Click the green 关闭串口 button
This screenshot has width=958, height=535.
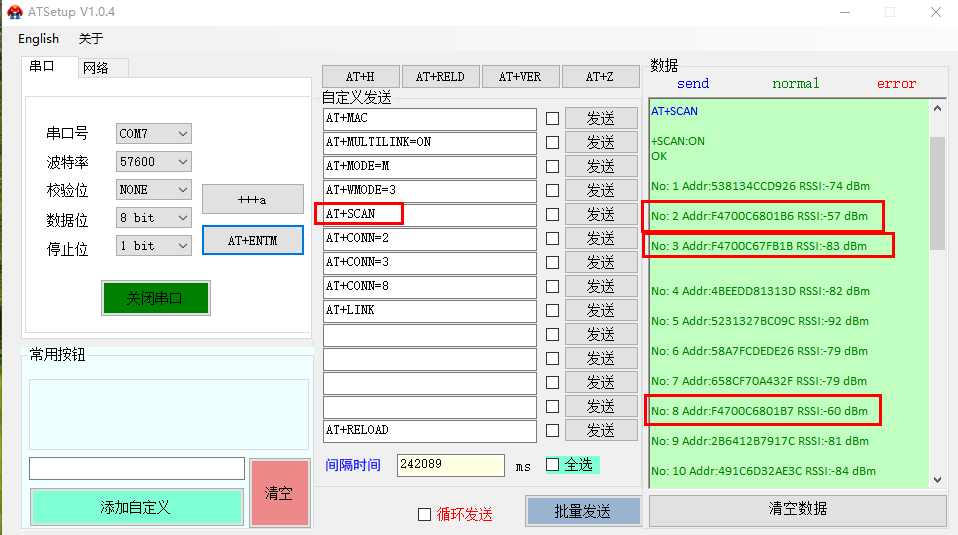click(x=154, y=298)
